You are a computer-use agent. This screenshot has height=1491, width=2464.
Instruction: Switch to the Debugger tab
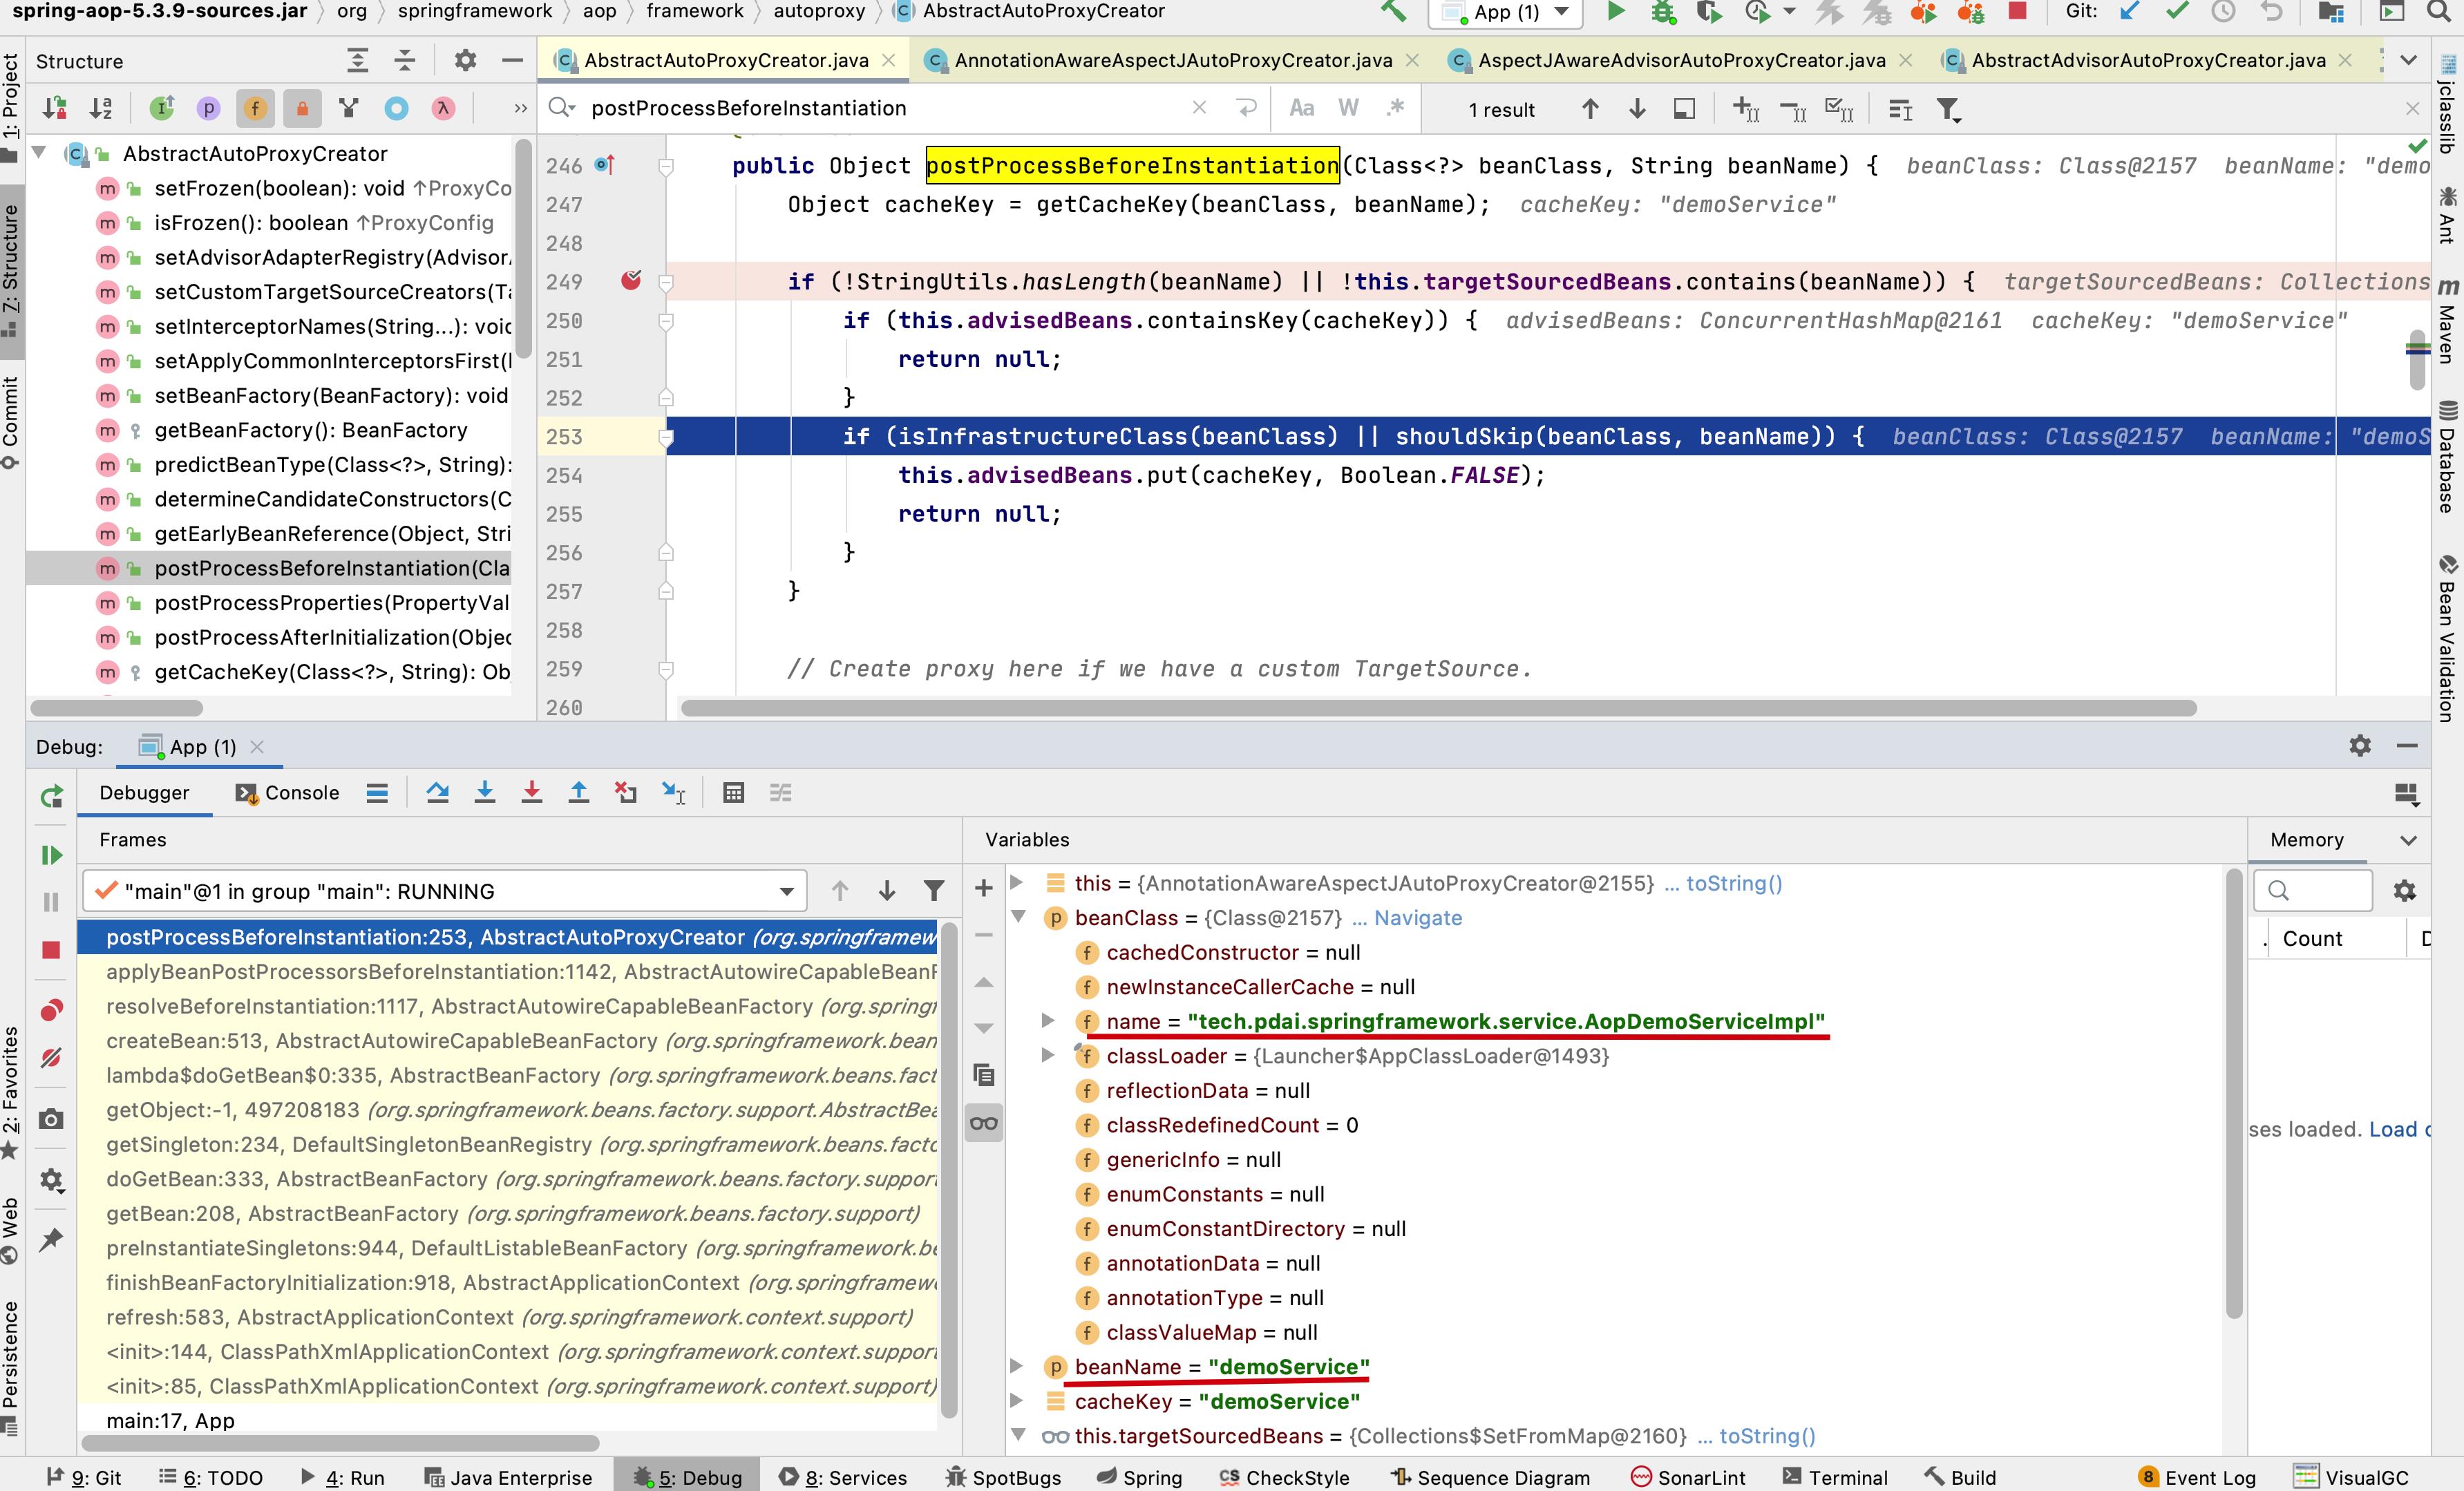146,790
